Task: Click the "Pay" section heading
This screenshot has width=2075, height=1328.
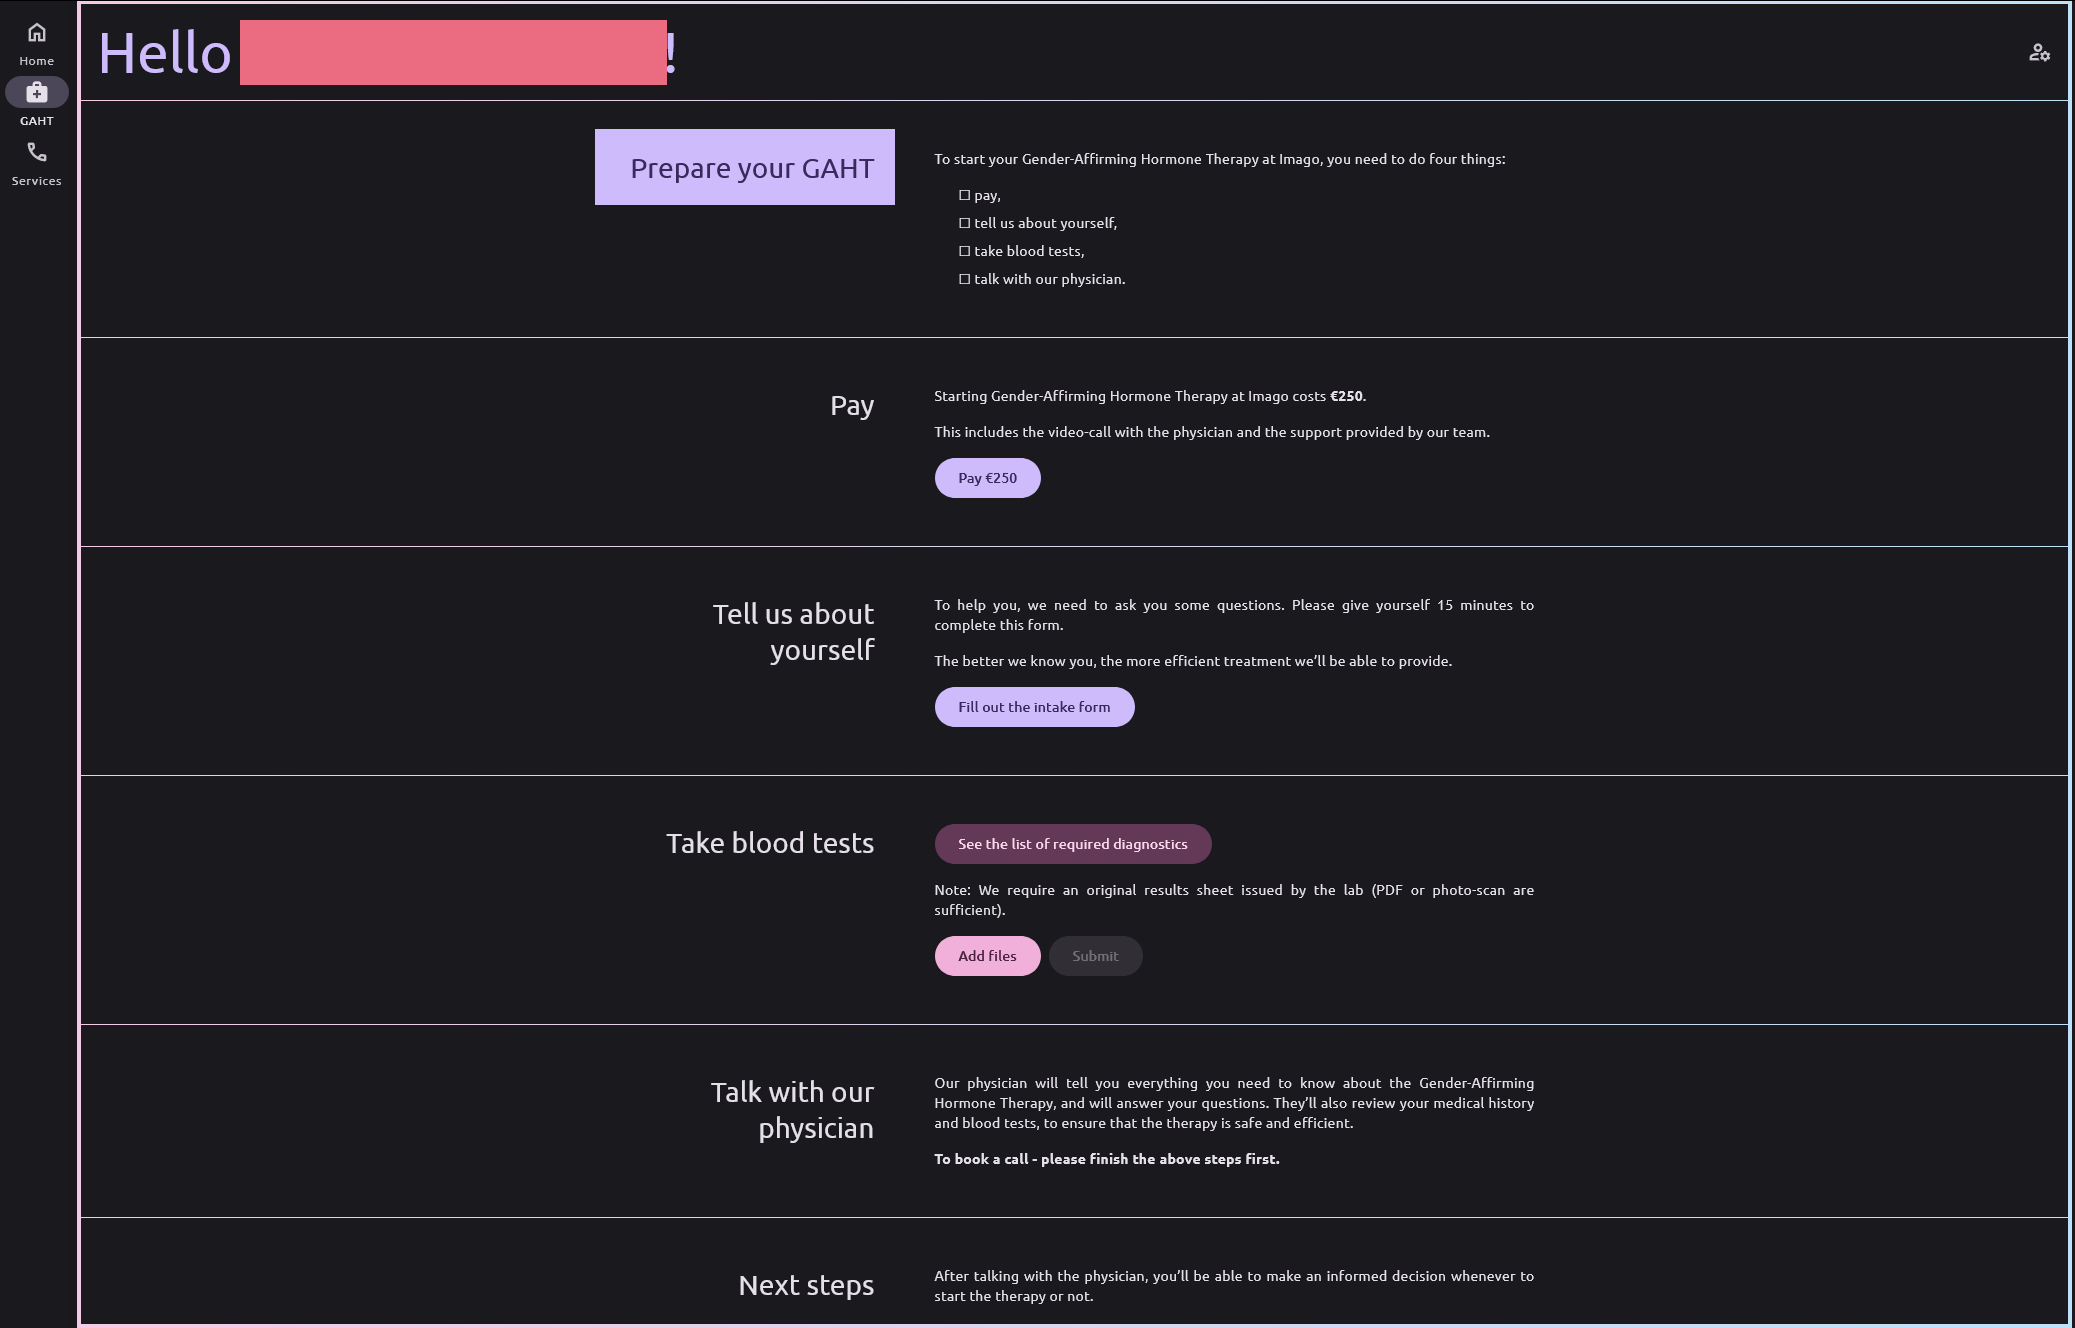Action: coord(852,405)
